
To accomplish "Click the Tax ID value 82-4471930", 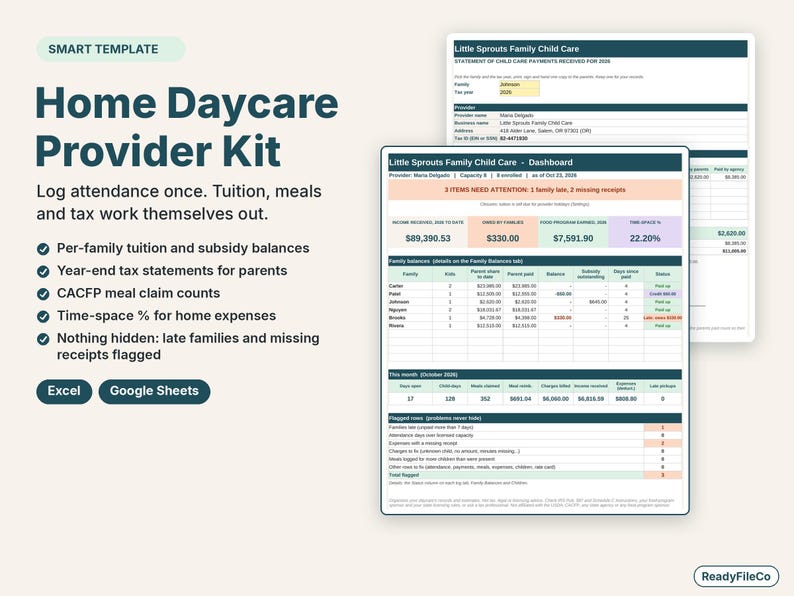I will [513, 138].
